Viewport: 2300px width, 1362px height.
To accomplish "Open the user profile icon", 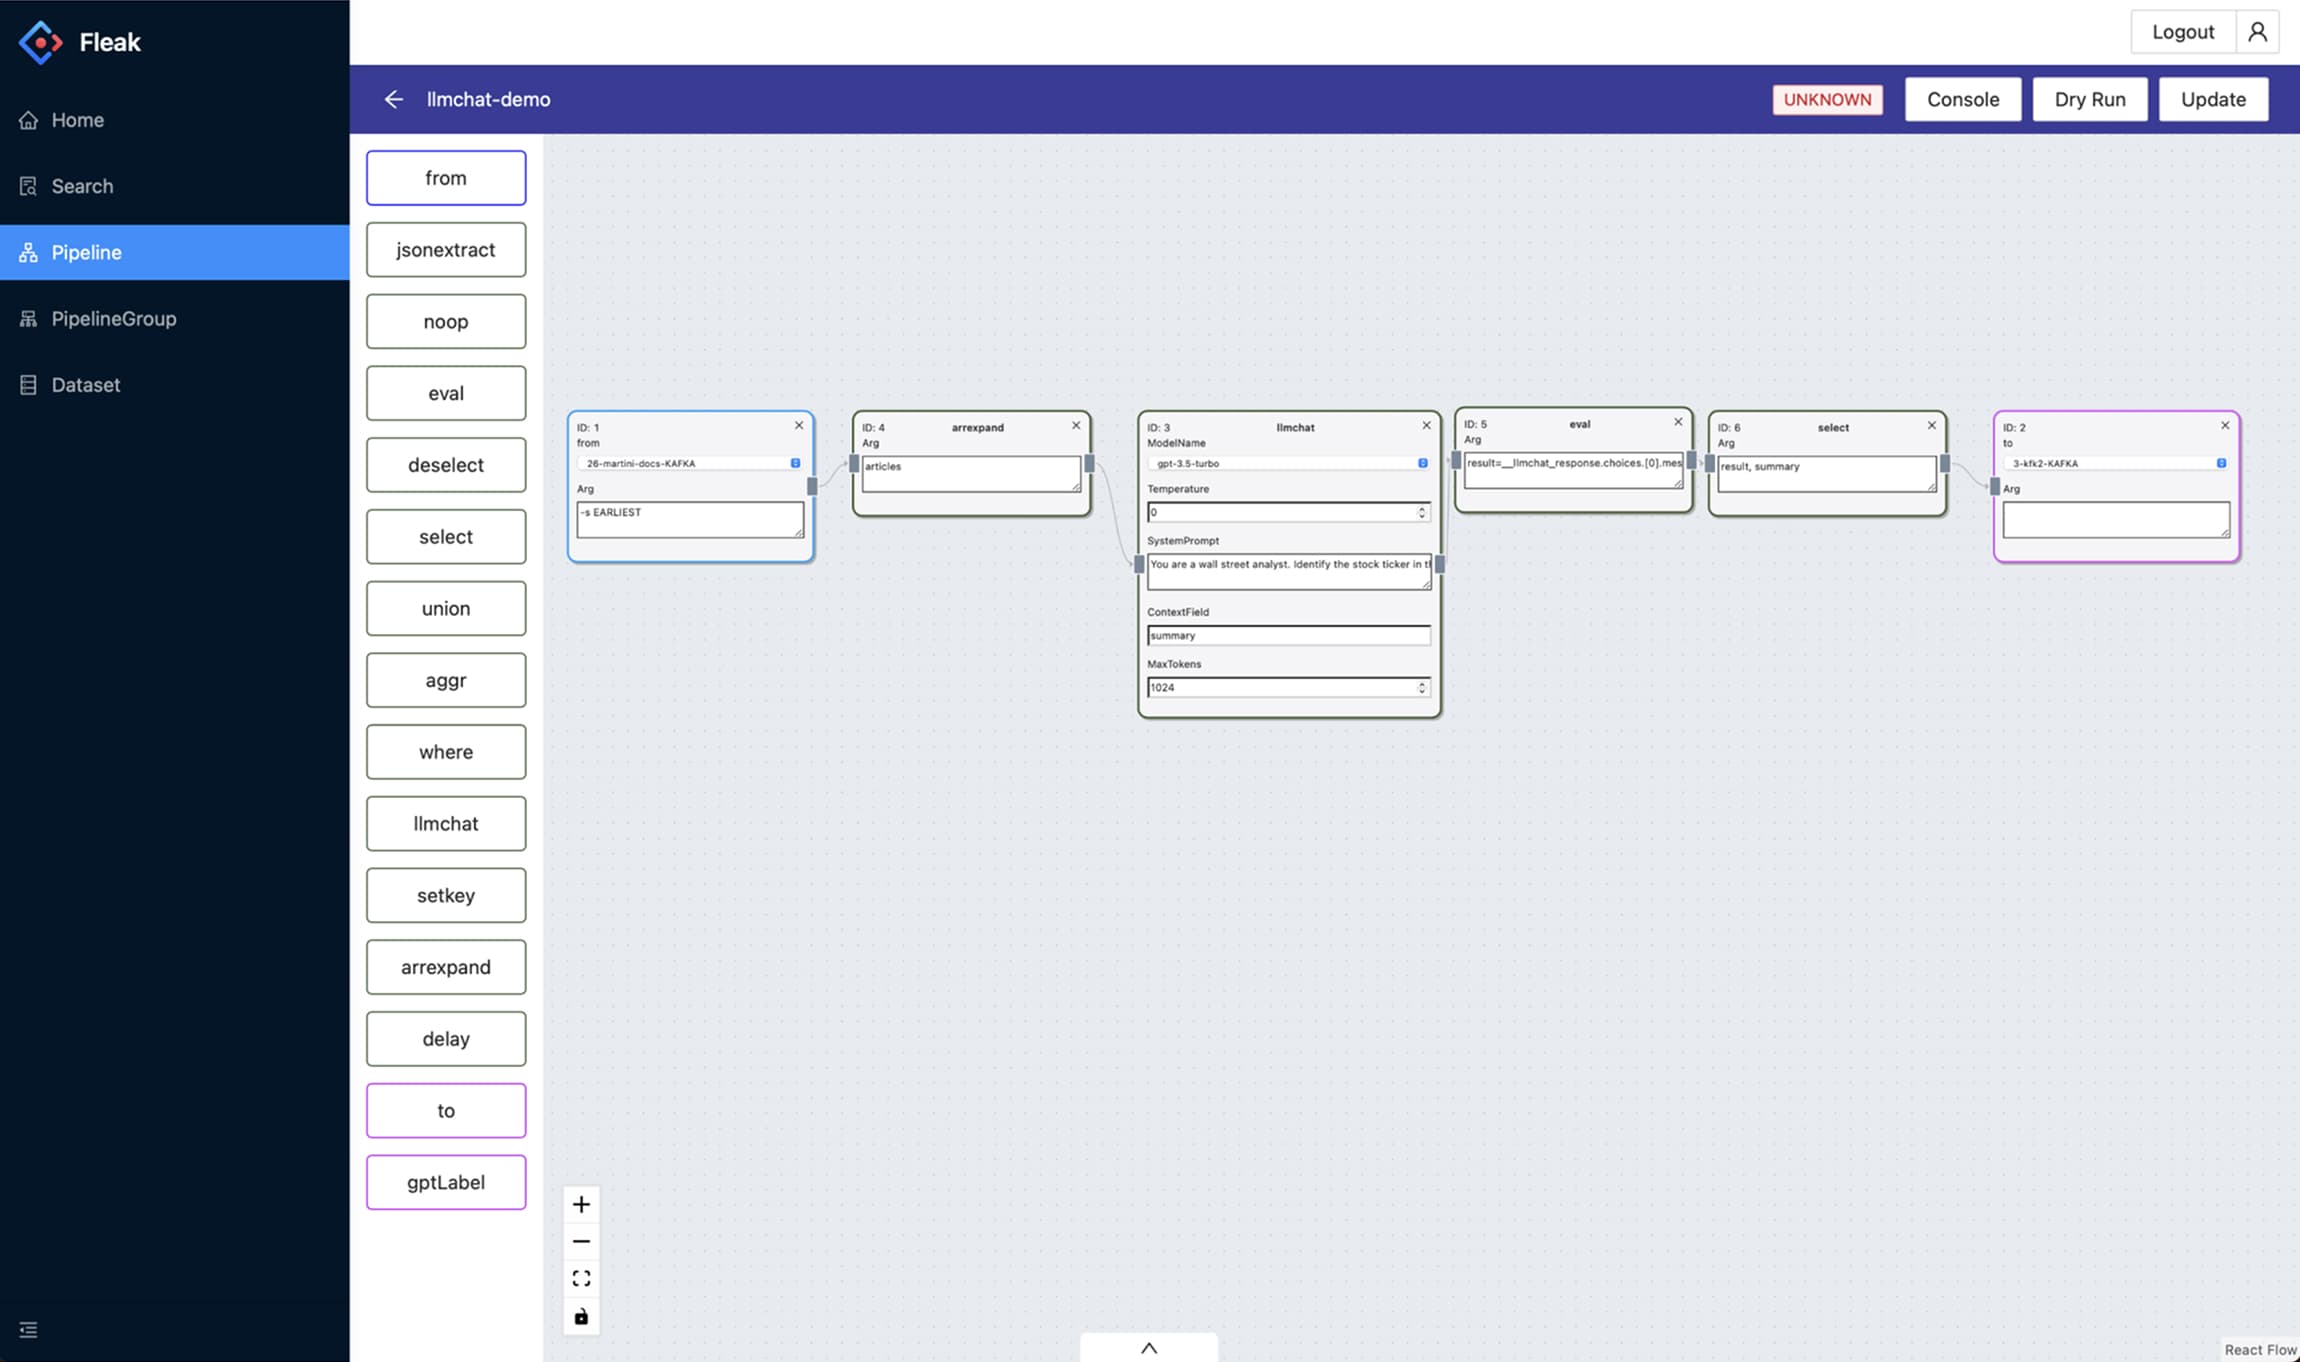I will click(2257, 32).
